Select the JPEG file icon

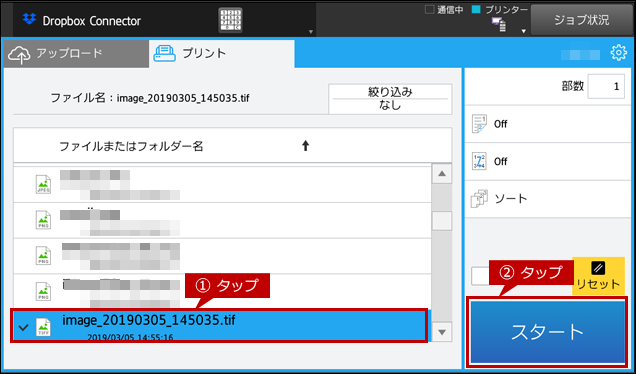click(x=43, y=185)
